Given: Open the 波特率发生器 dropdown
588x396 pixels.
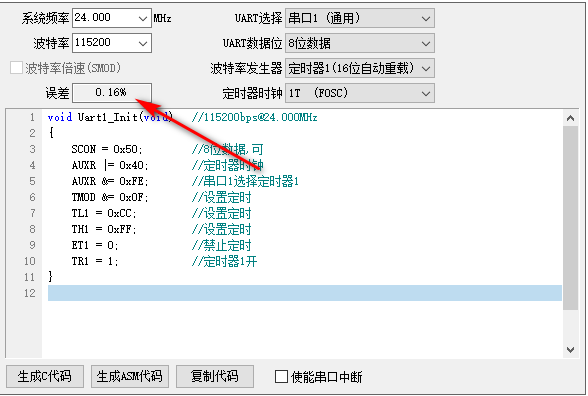Looking at the screenshot, I should (360, 68).
